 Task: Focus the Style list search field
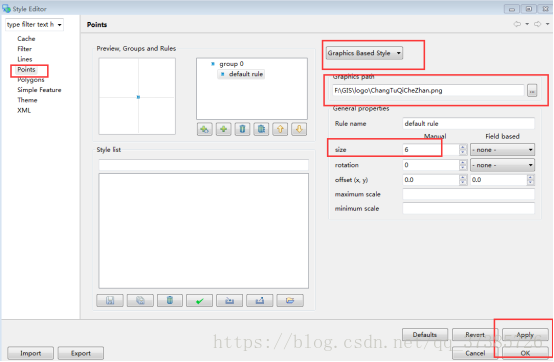coord(204,165)
